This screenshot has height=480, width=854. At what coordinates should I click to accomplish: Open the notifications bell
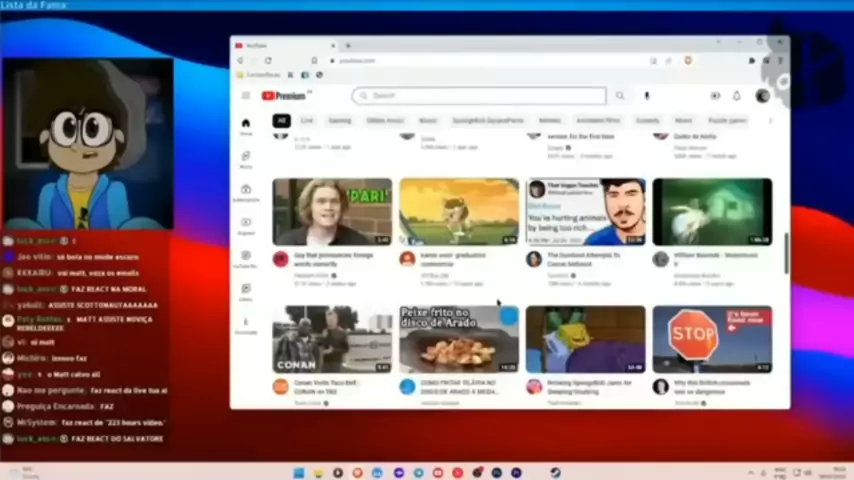737,96
